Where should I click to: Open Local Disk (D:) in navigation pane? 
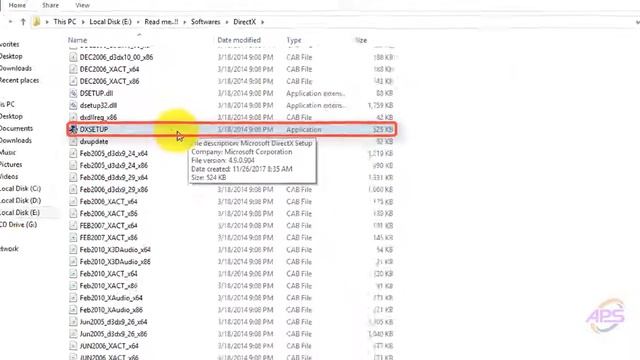click(x=20, y=201)
